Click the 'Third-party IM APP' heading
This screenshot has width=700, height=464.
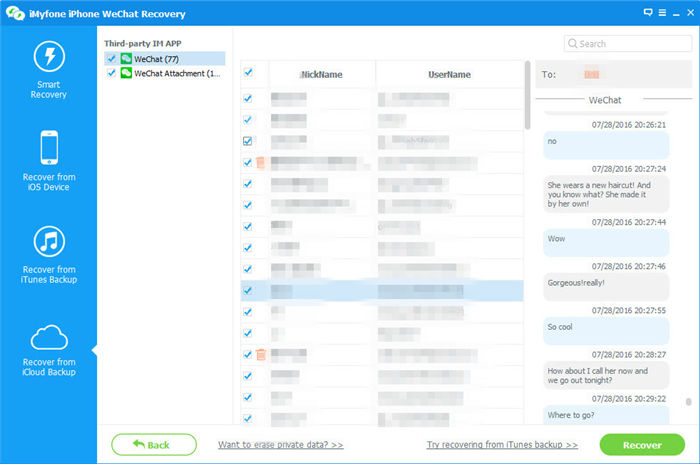click(143, 43)
